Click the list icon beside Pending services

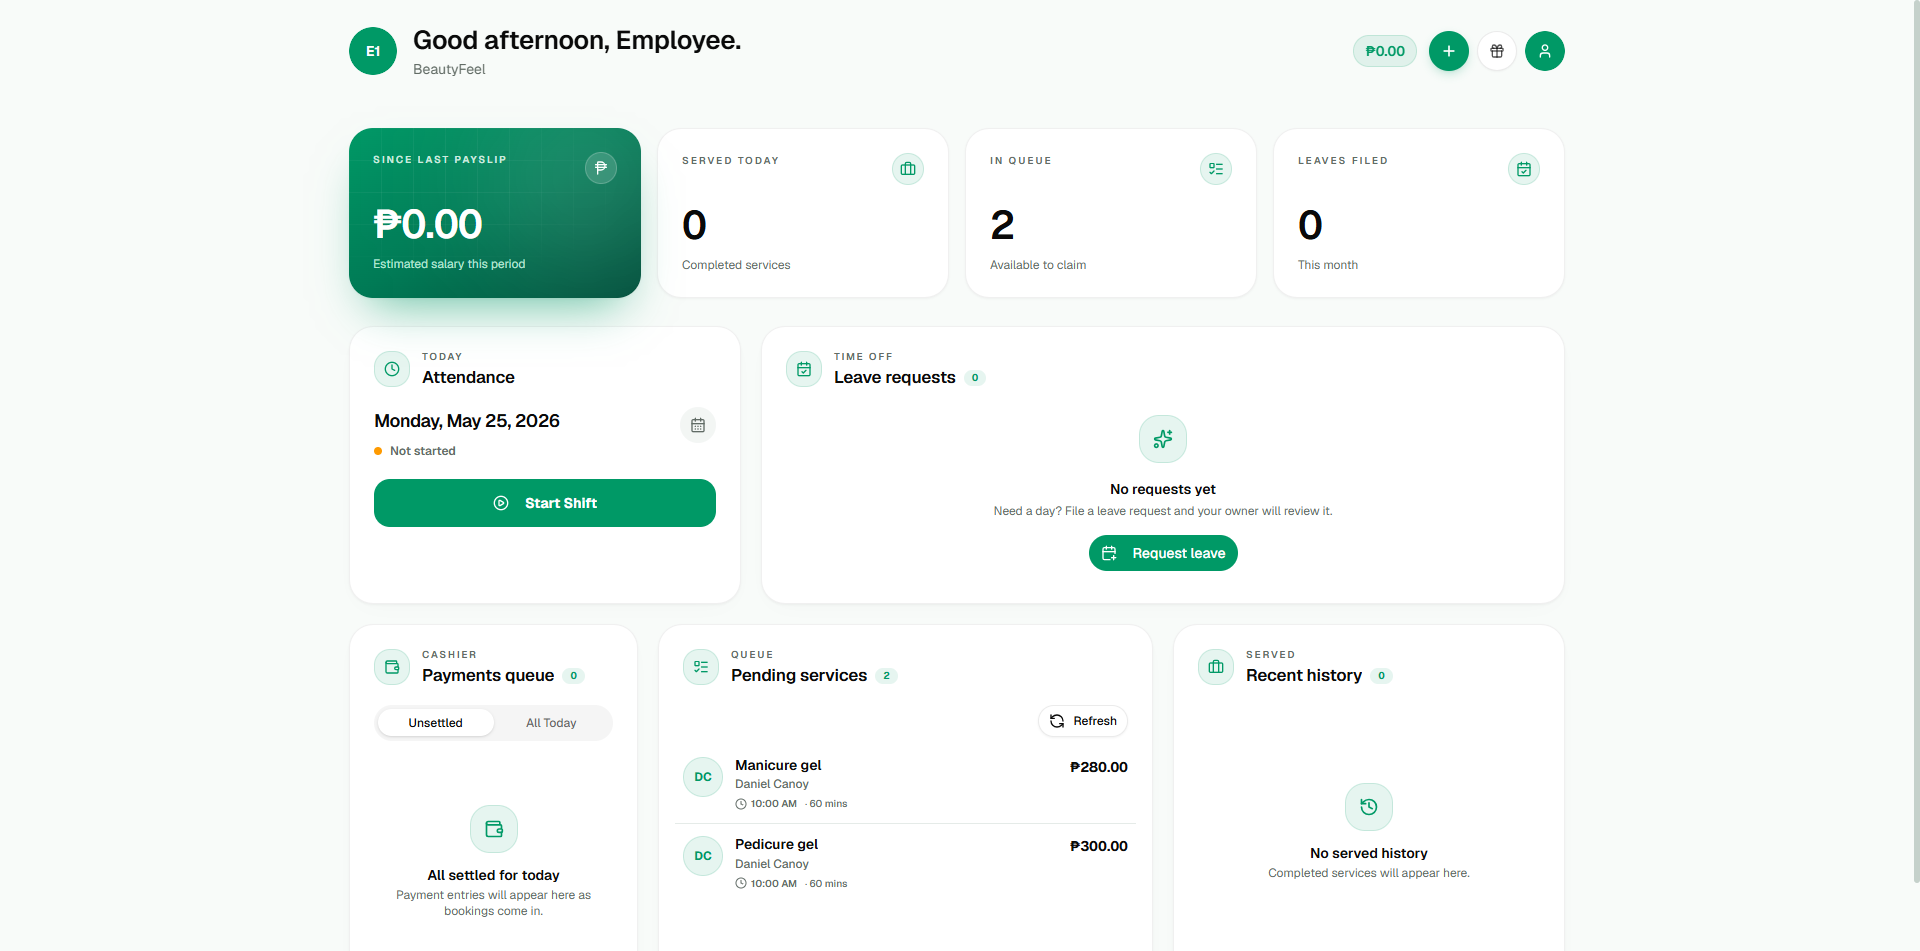[701, 667]
